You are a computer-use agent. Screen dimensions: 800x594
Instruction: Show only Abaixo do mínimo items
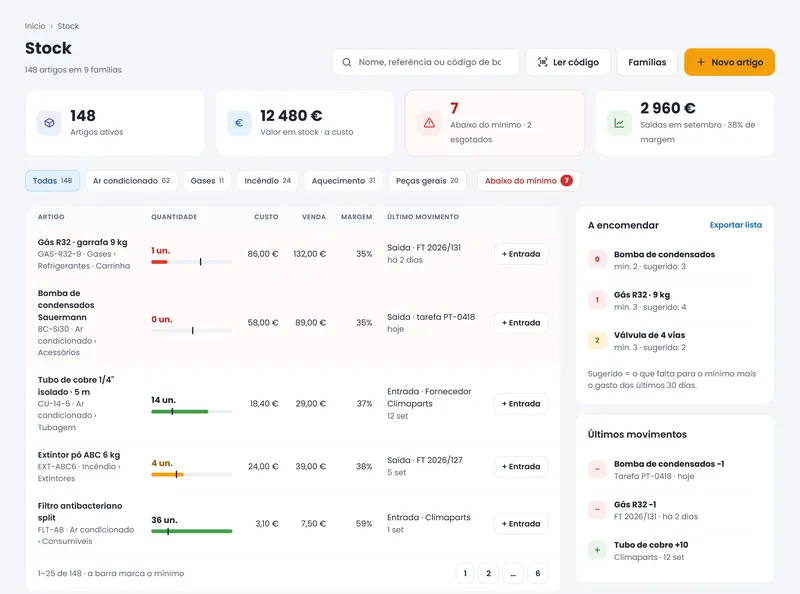(x=529, y=181)
